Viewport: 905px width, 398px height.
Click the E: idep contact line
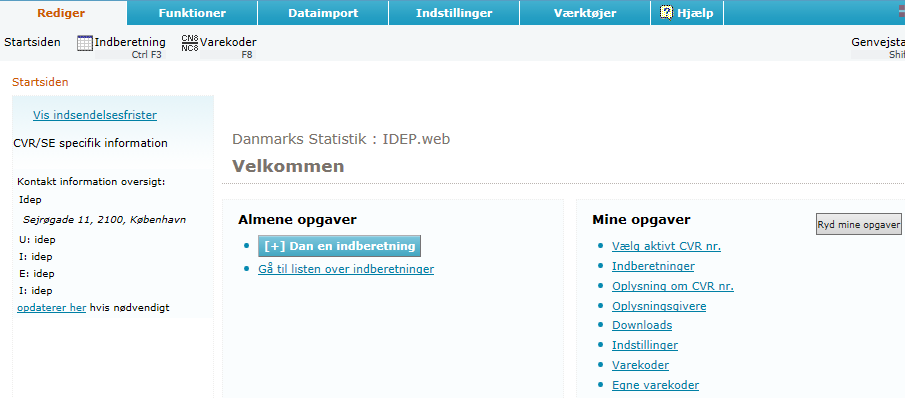click(x=36, y=273)
